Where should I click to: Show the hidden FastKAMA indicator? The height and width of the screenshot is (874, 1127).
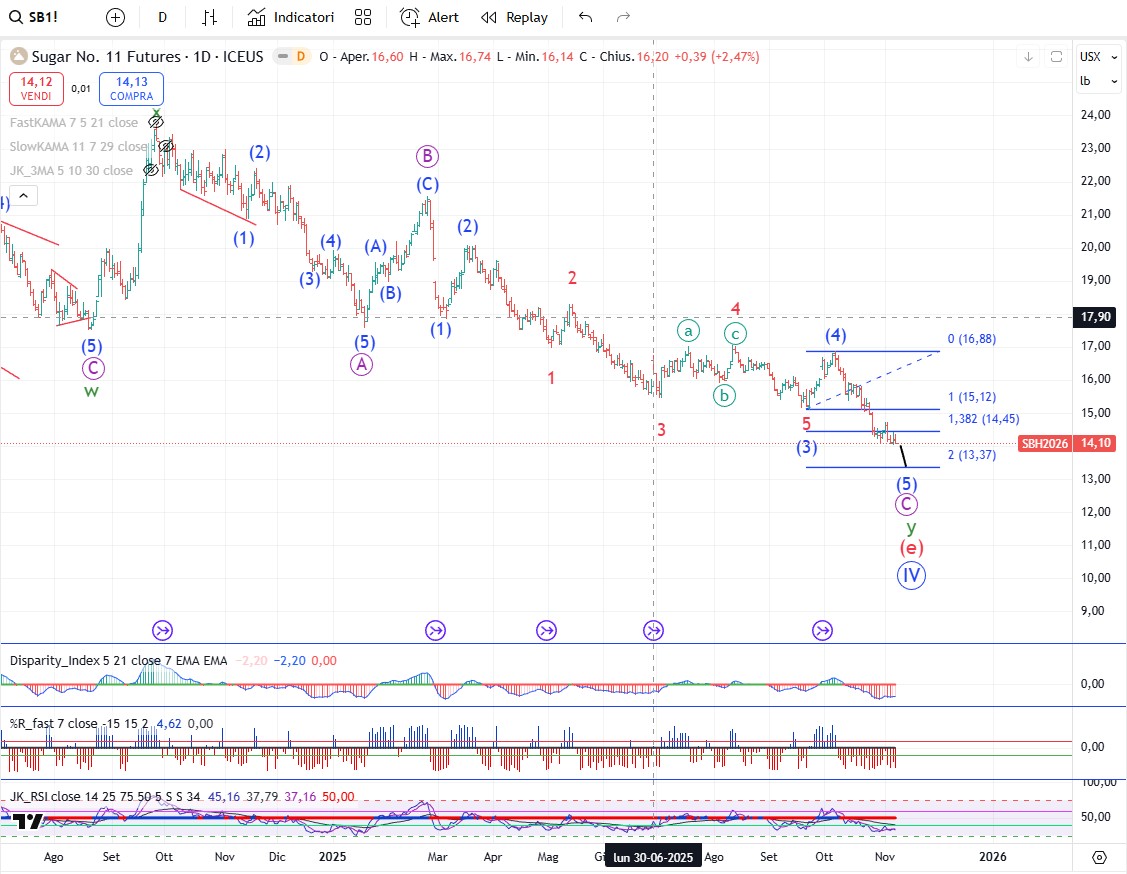point(156,122)
